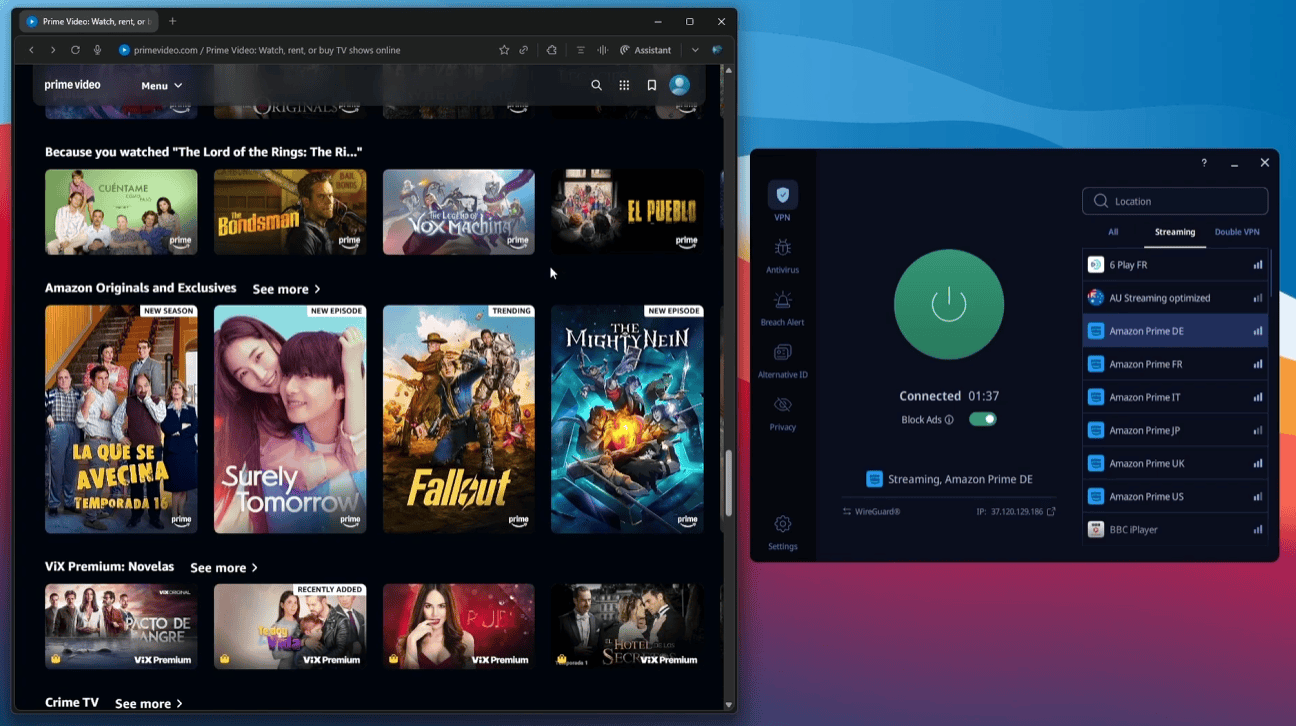This screenshot has width=1296, height=726.
Task: Expand See more for ViX Premium: Novelas
Action: click(224, 568)
